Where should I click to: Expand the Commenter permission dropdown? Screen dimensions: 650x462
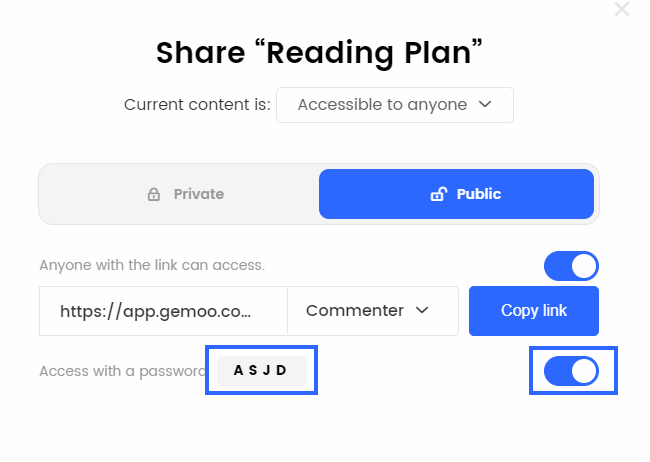click(x=373, y=311)
